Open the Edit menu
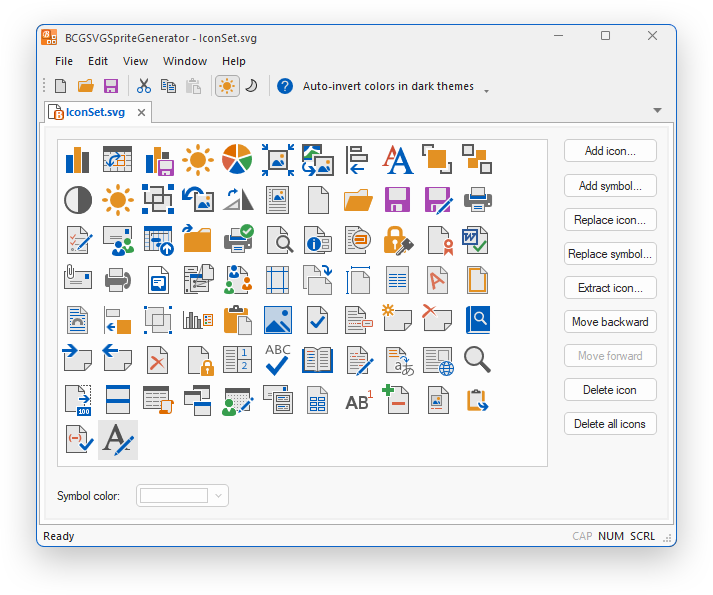This screenshot has height=595, width=713. tap(98, 61)
